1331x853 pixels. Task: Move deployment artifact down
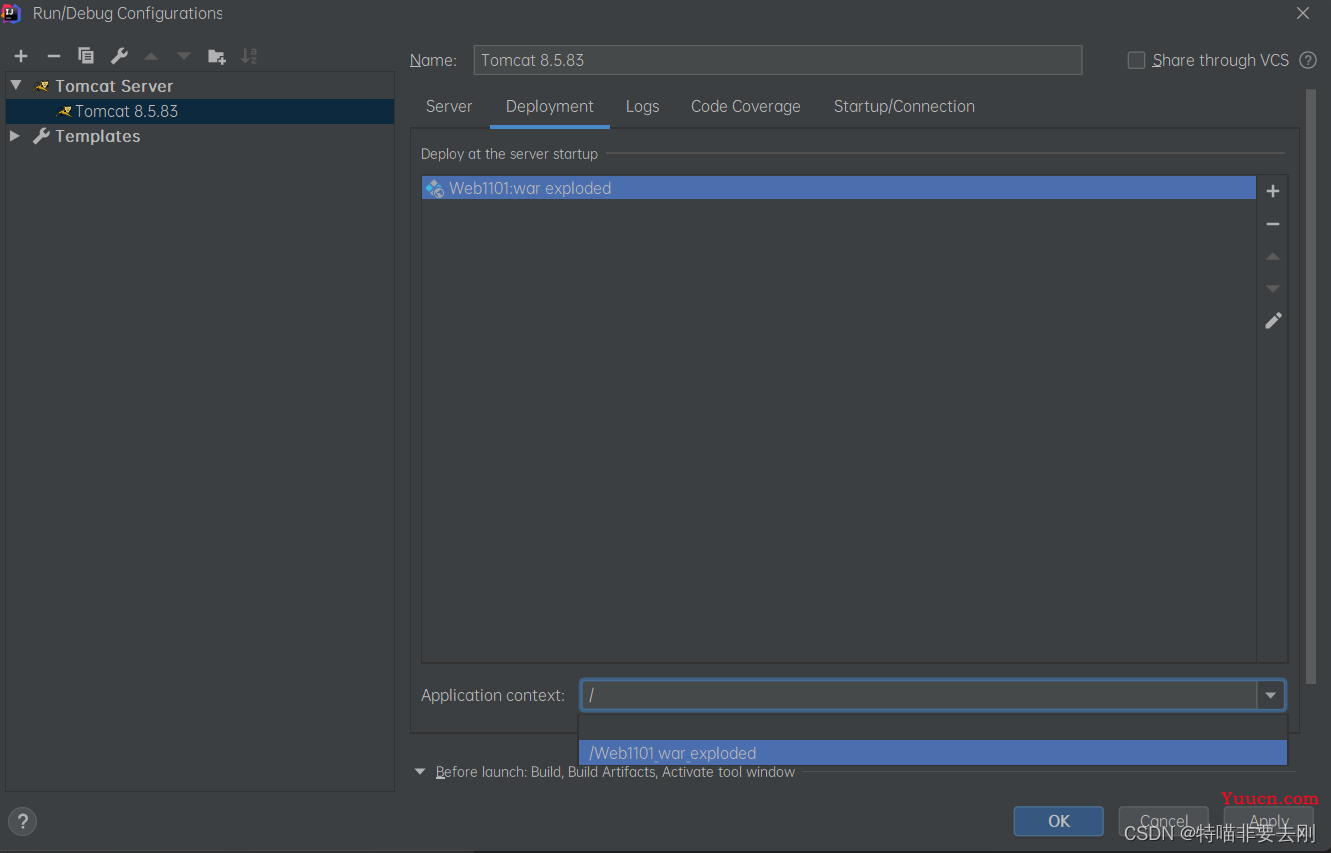tap(1273, 289)
